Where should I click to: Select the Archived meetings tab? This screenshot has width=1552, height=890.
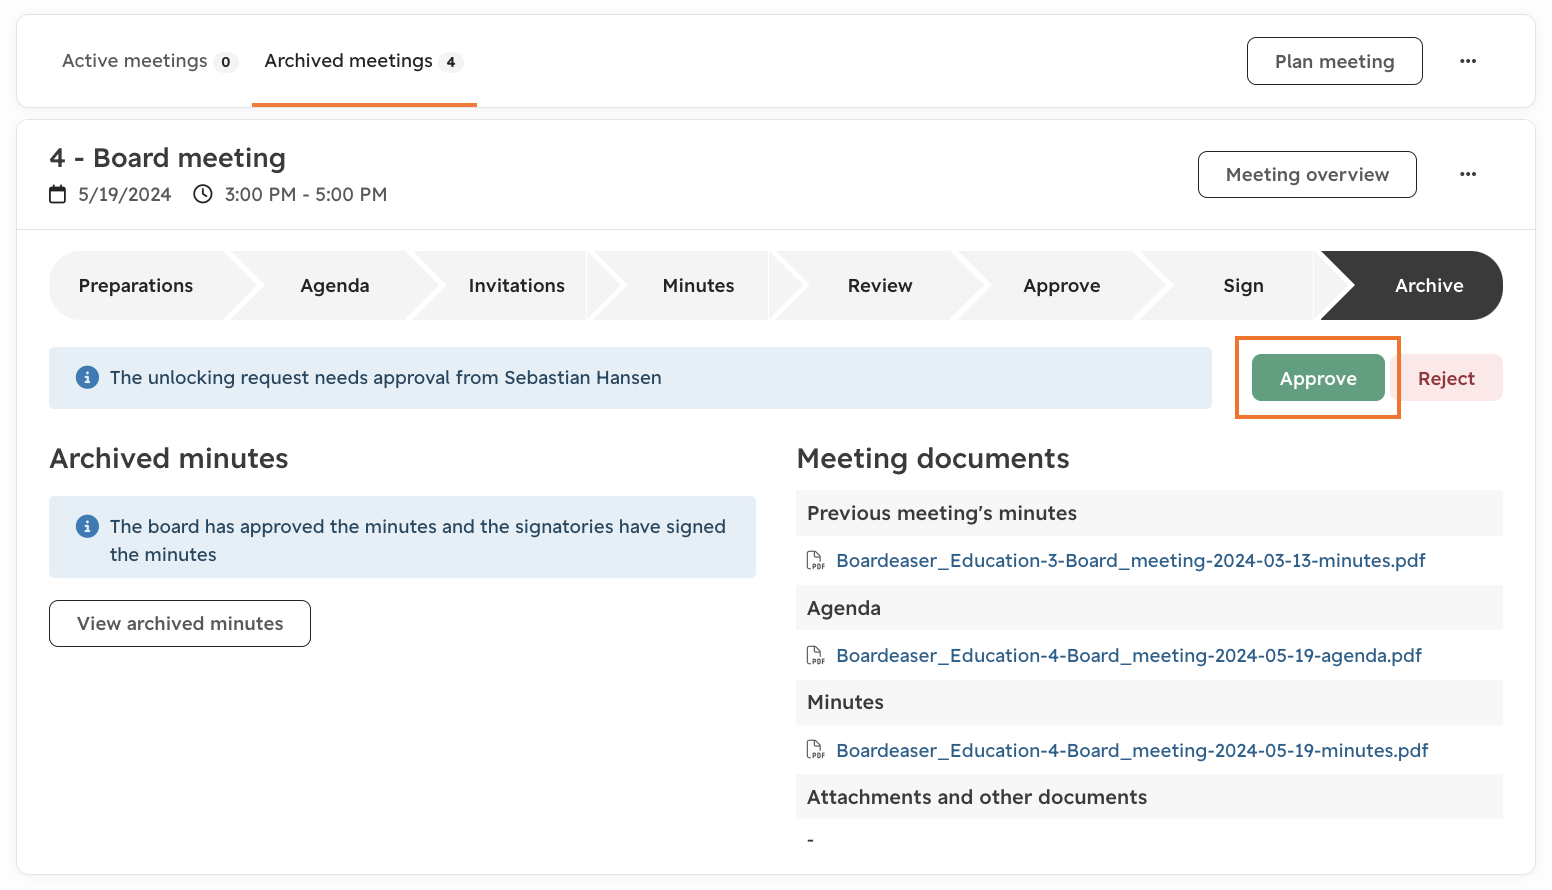pos(364,61)
